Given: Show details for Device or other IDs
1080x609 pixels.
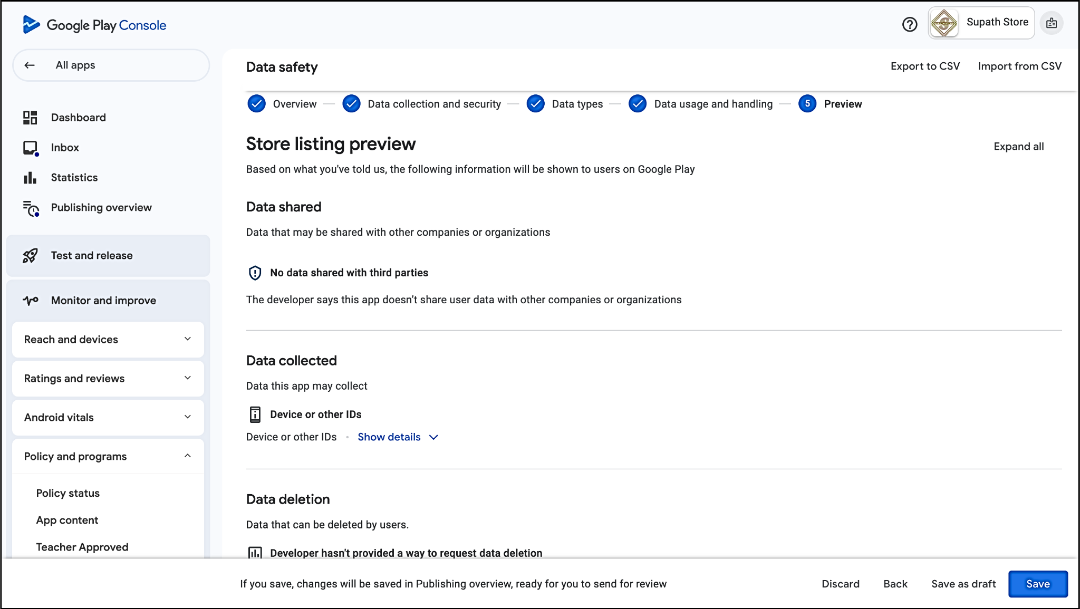Looking at the screenshot, I should coord(397,437).
